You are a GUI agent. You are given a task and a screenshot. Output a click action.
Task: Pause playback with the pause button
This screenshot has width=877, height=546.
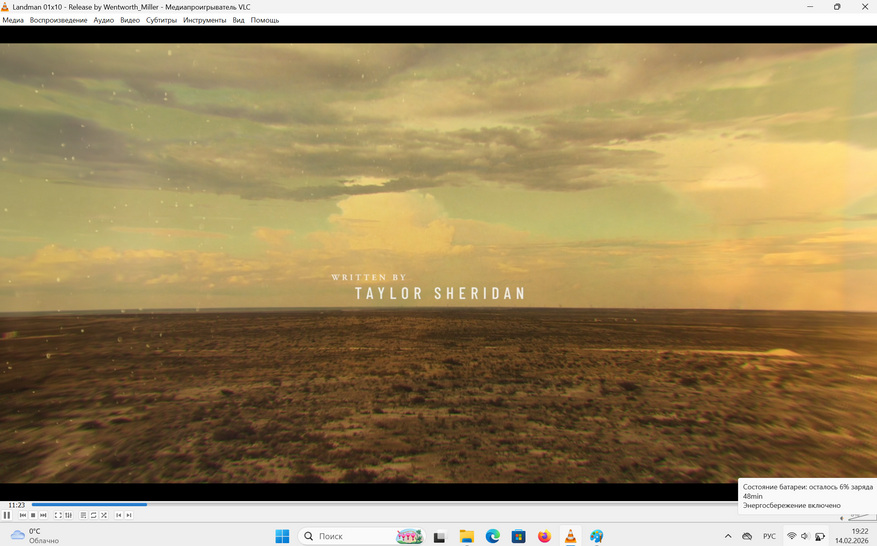(7, 515)
